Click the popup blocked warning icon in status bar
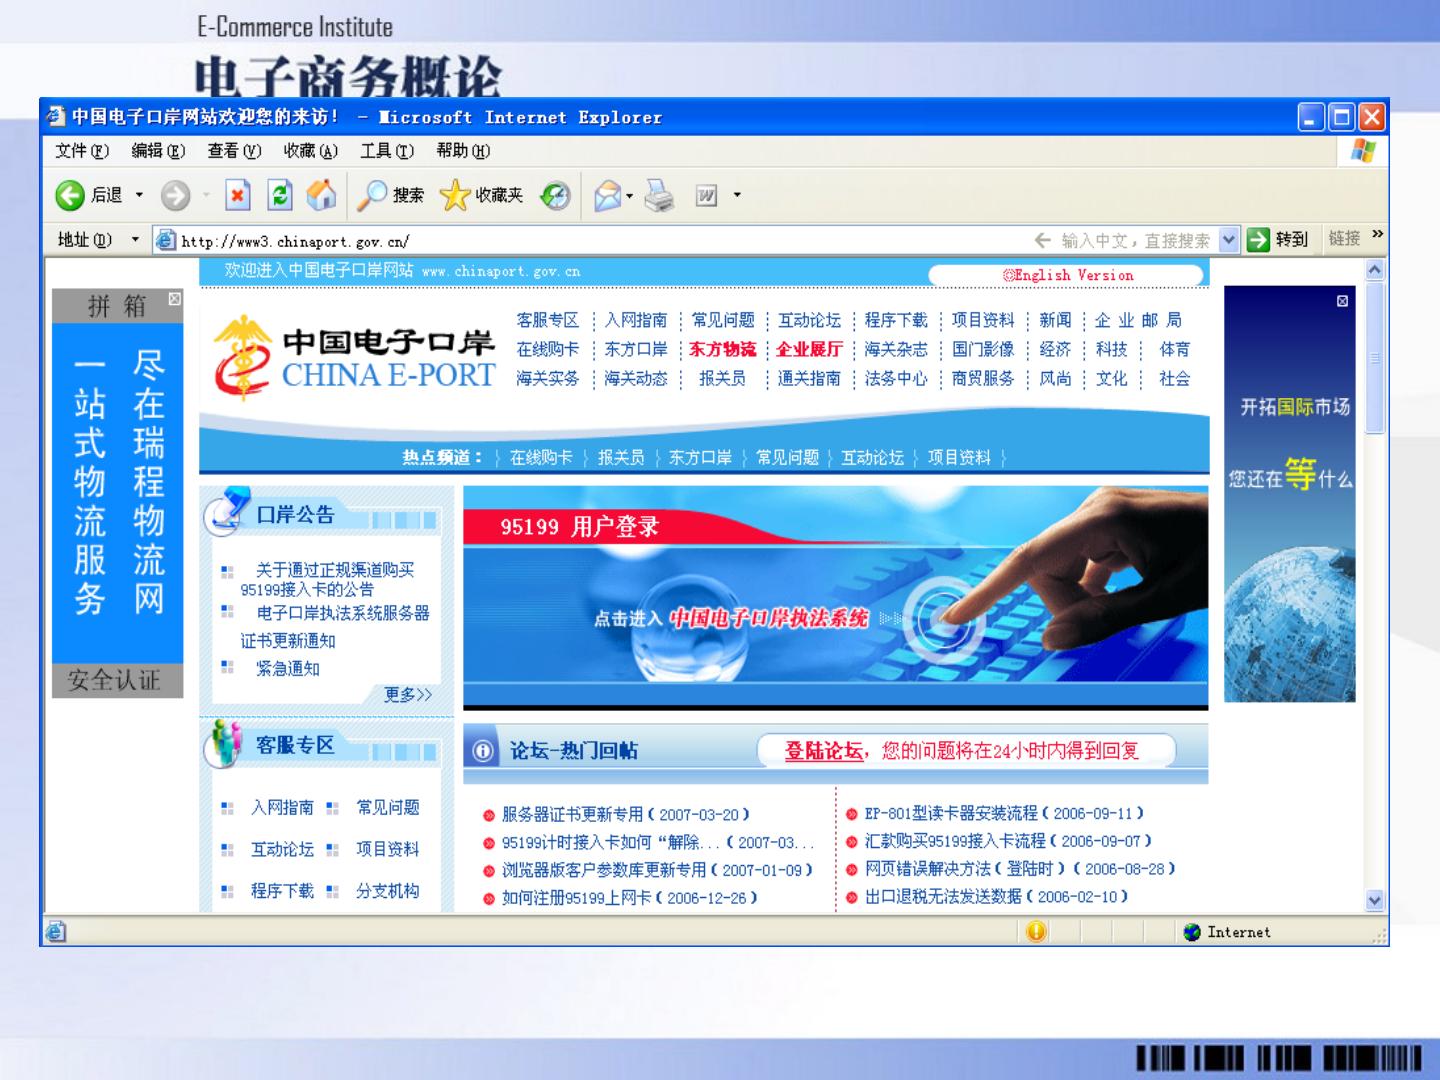Image resolution: width=1440 pixels, height=1080 pixels. point(1037,931)
